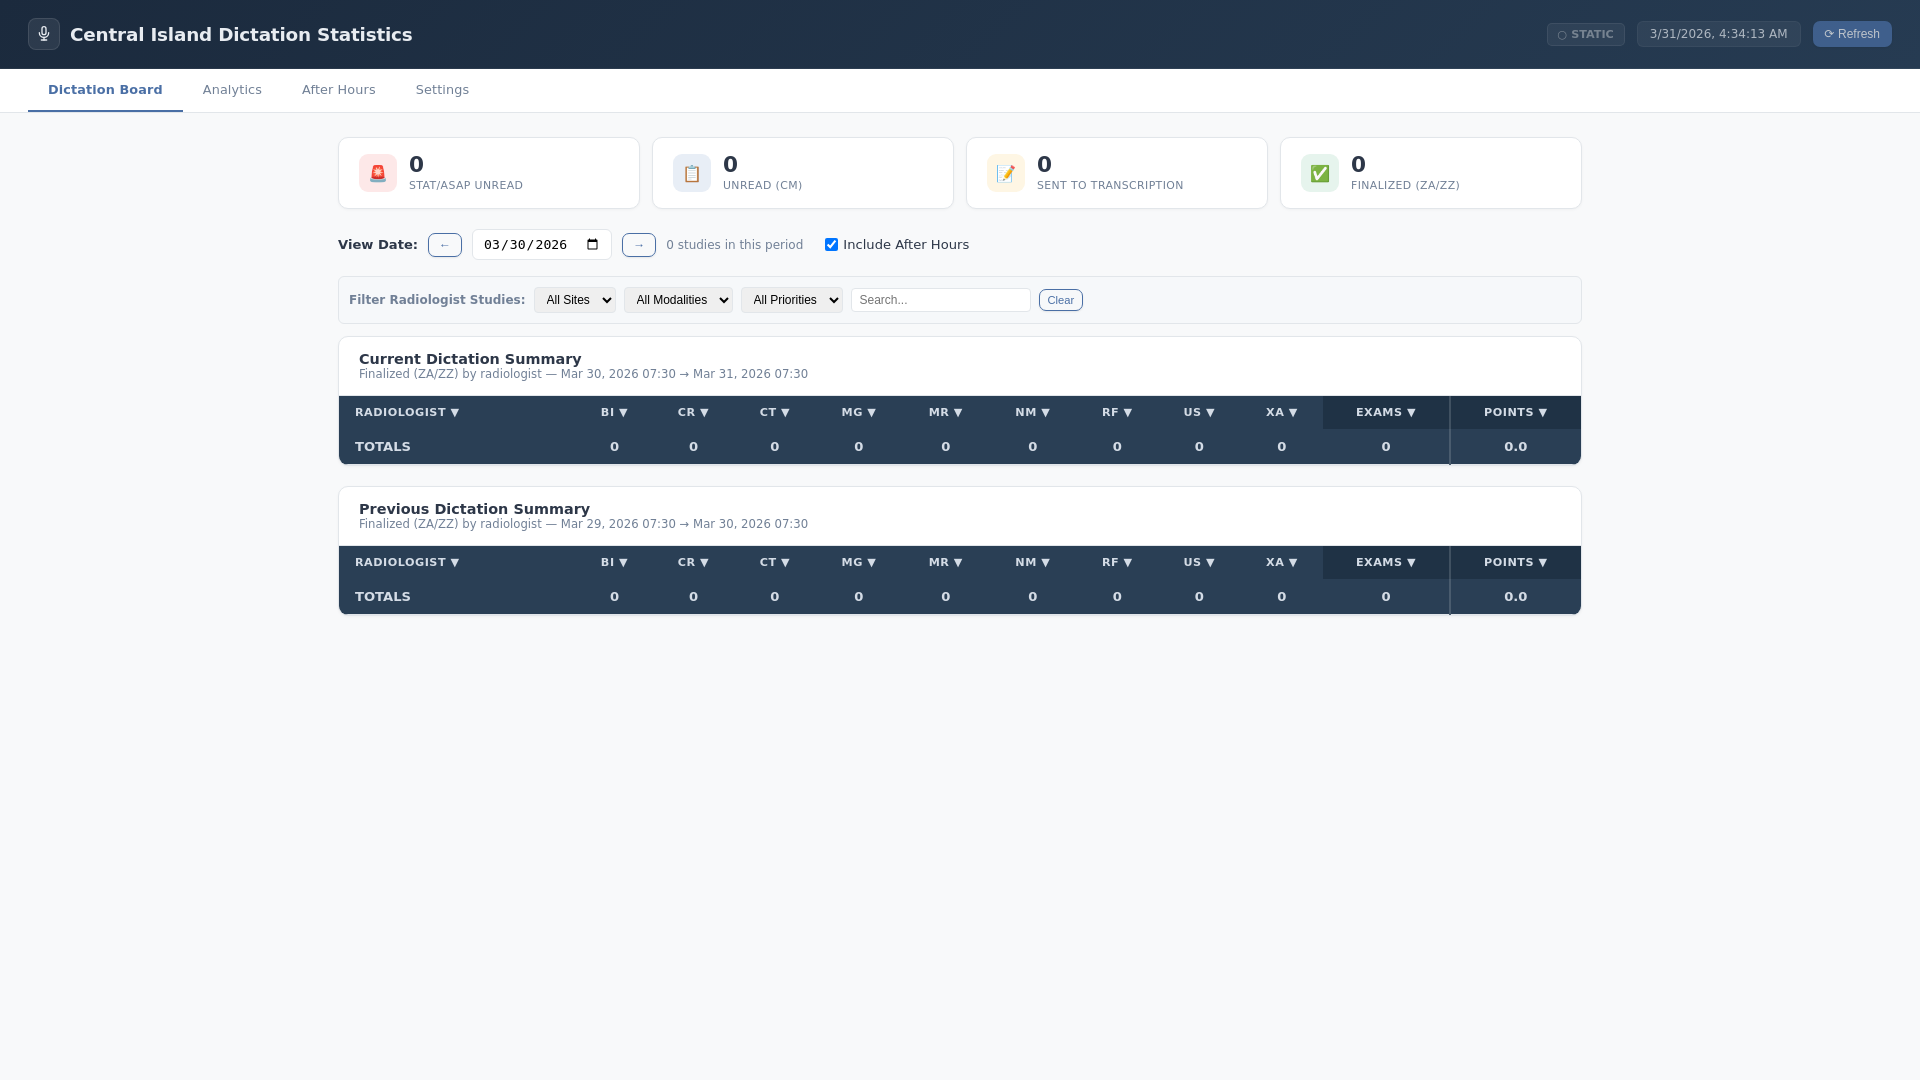
Task: Click the View Date input field
Action: tap(542, 245)
